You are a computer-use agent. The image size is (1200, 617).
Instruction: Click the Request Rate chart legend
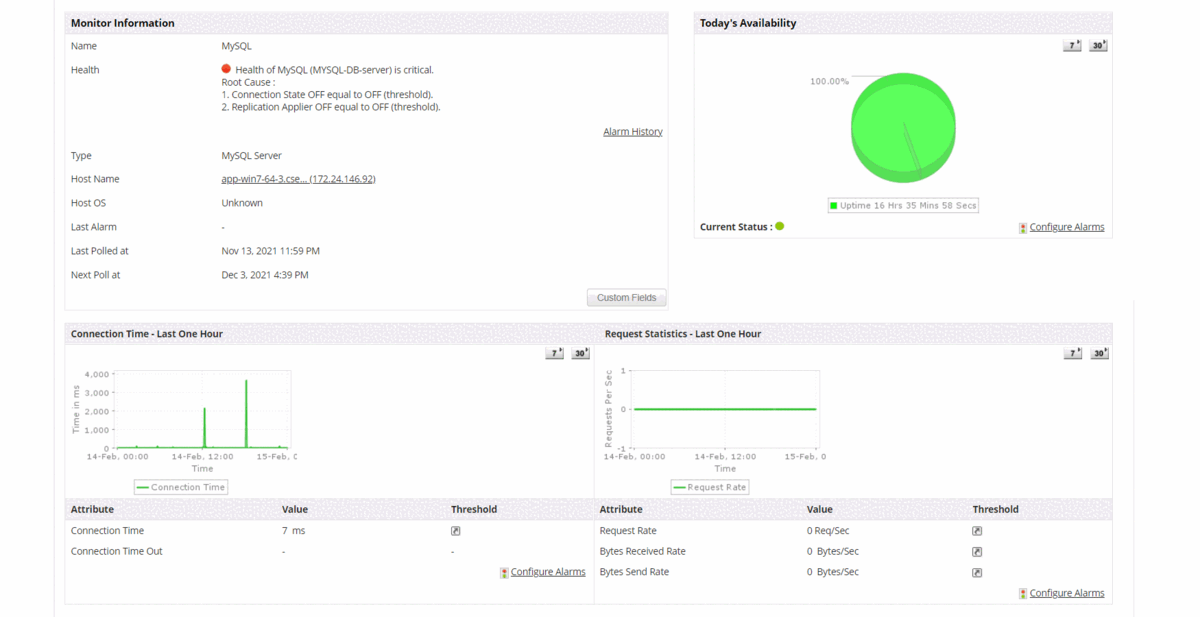click(711, 487)
